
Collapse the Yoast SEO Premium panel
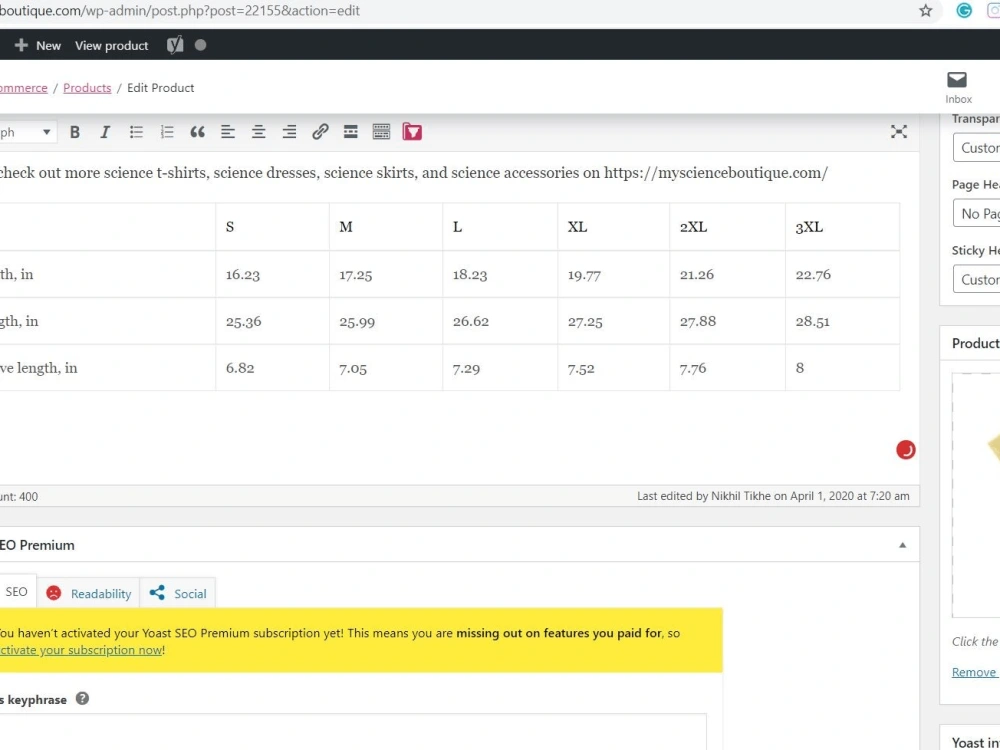tap(902, 545)
